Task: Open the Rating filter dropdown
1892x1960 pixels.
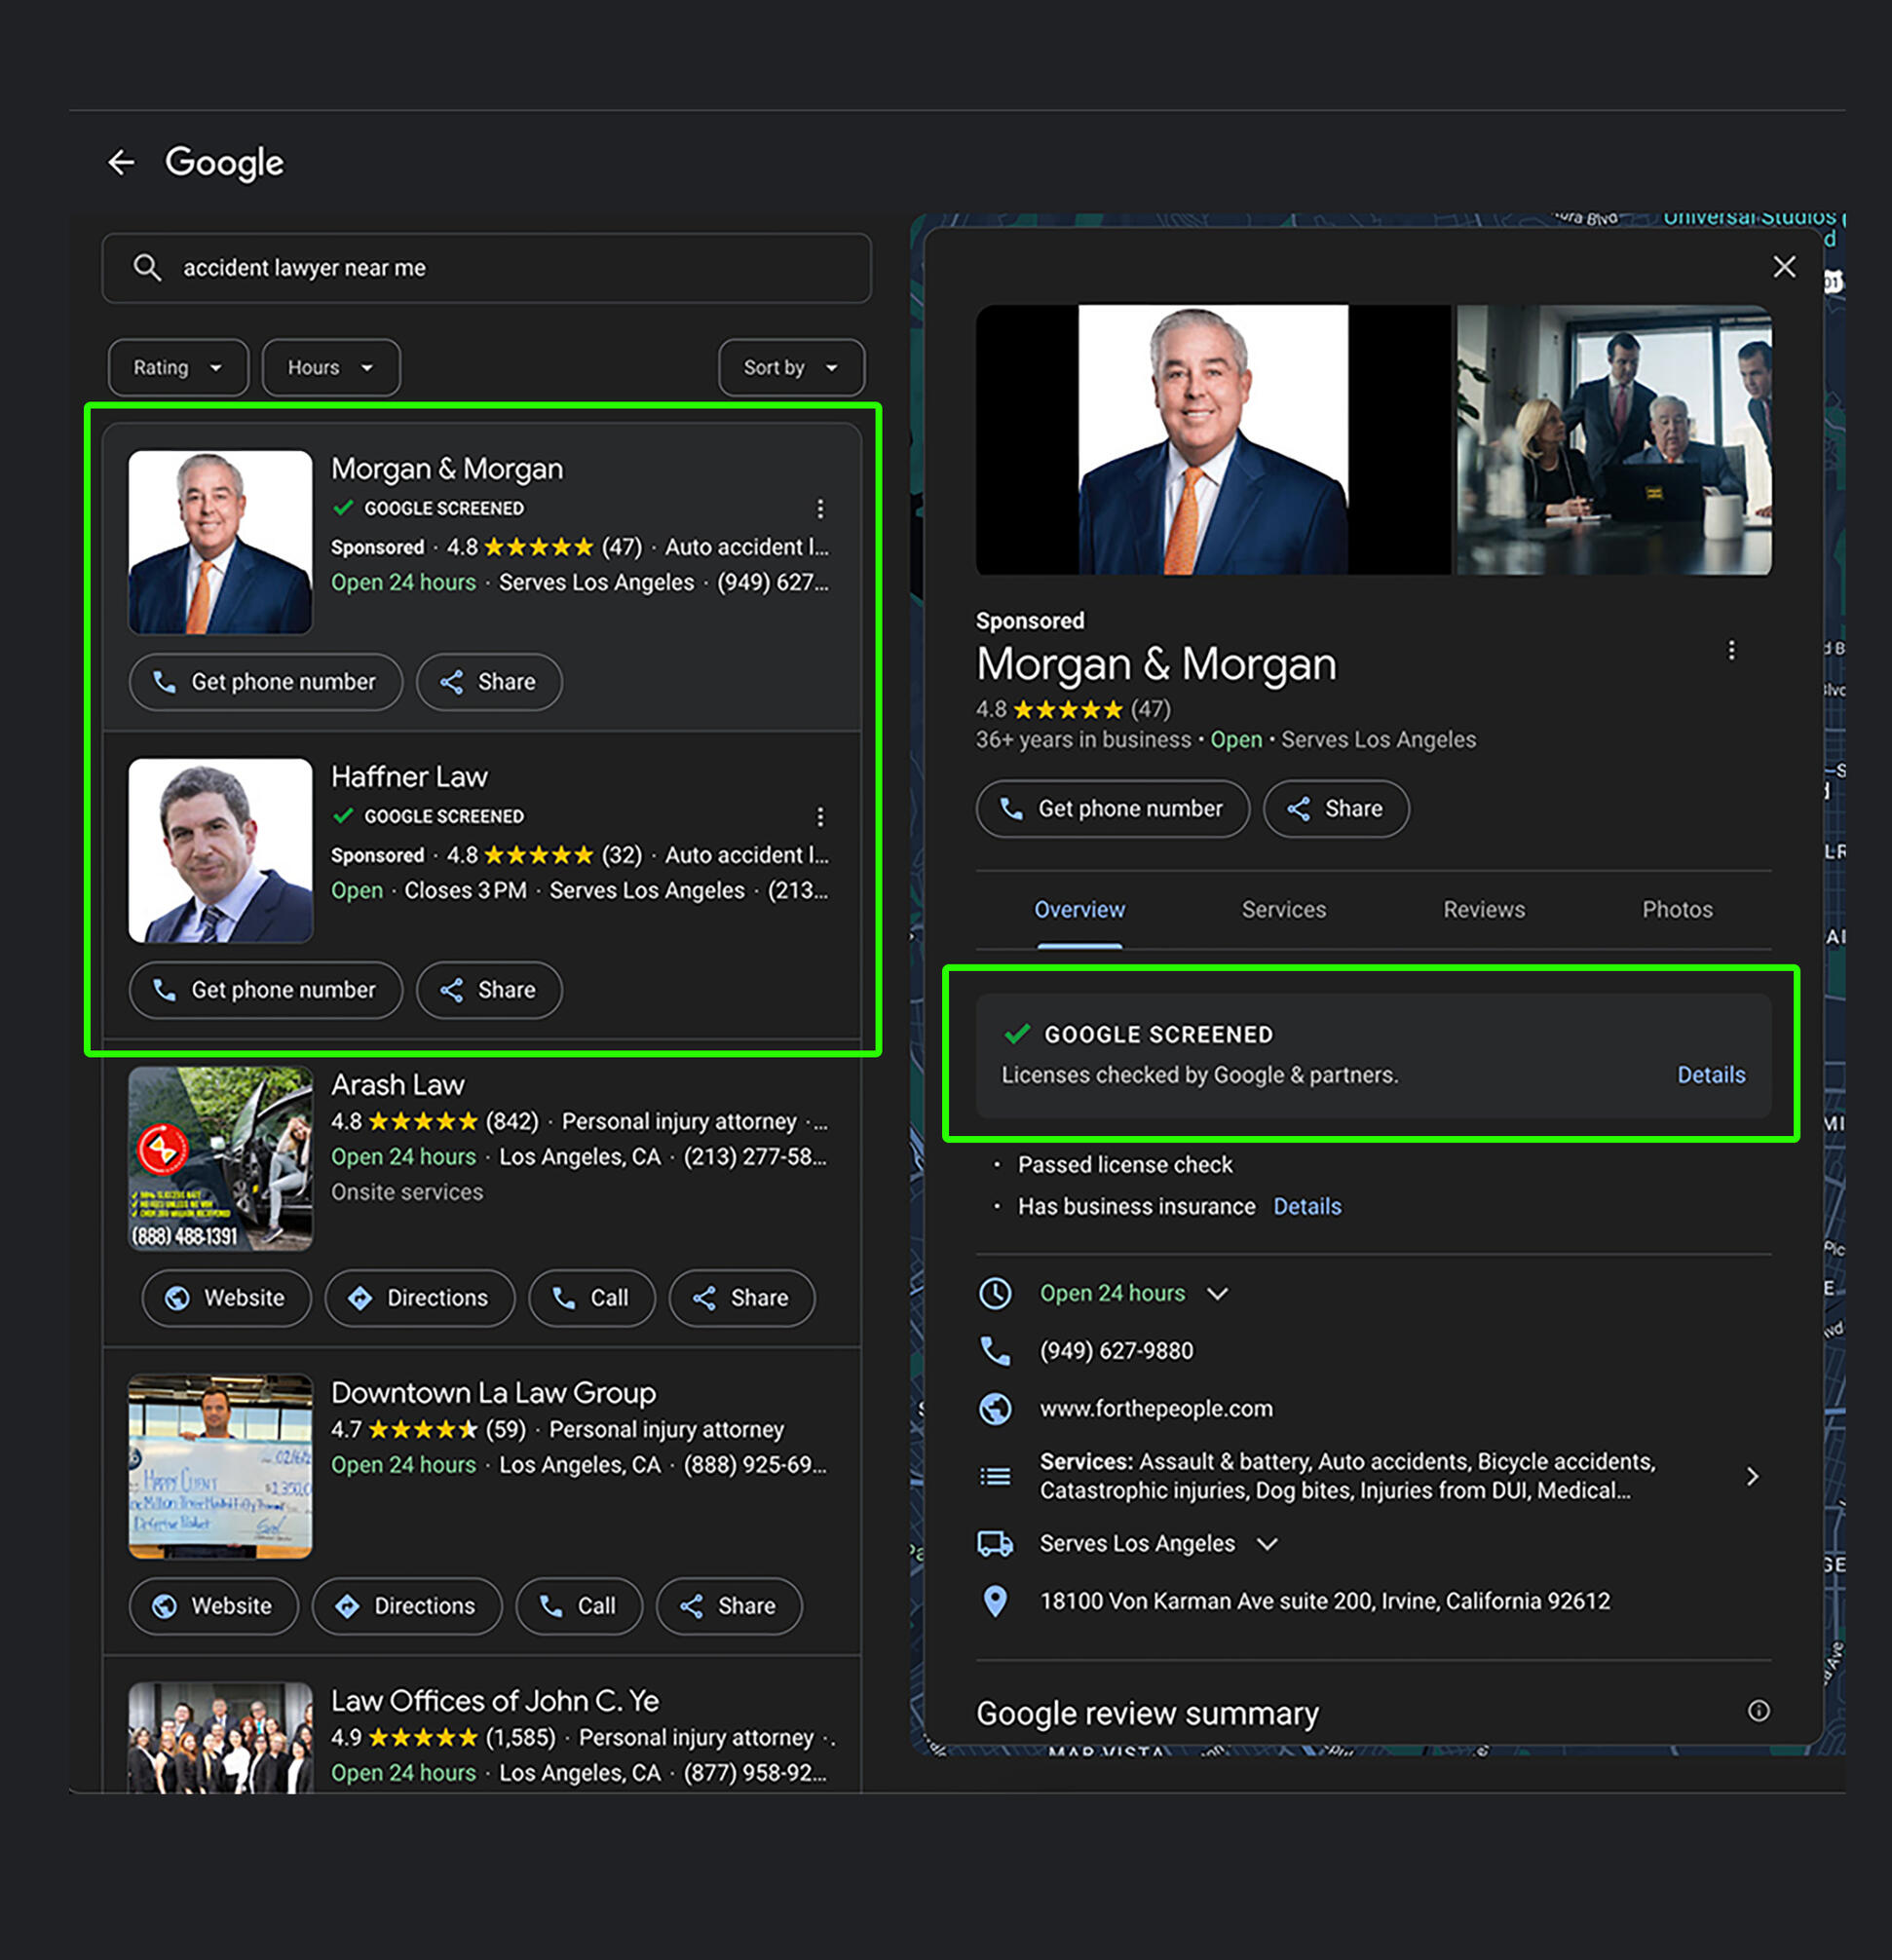Action: 178,368
